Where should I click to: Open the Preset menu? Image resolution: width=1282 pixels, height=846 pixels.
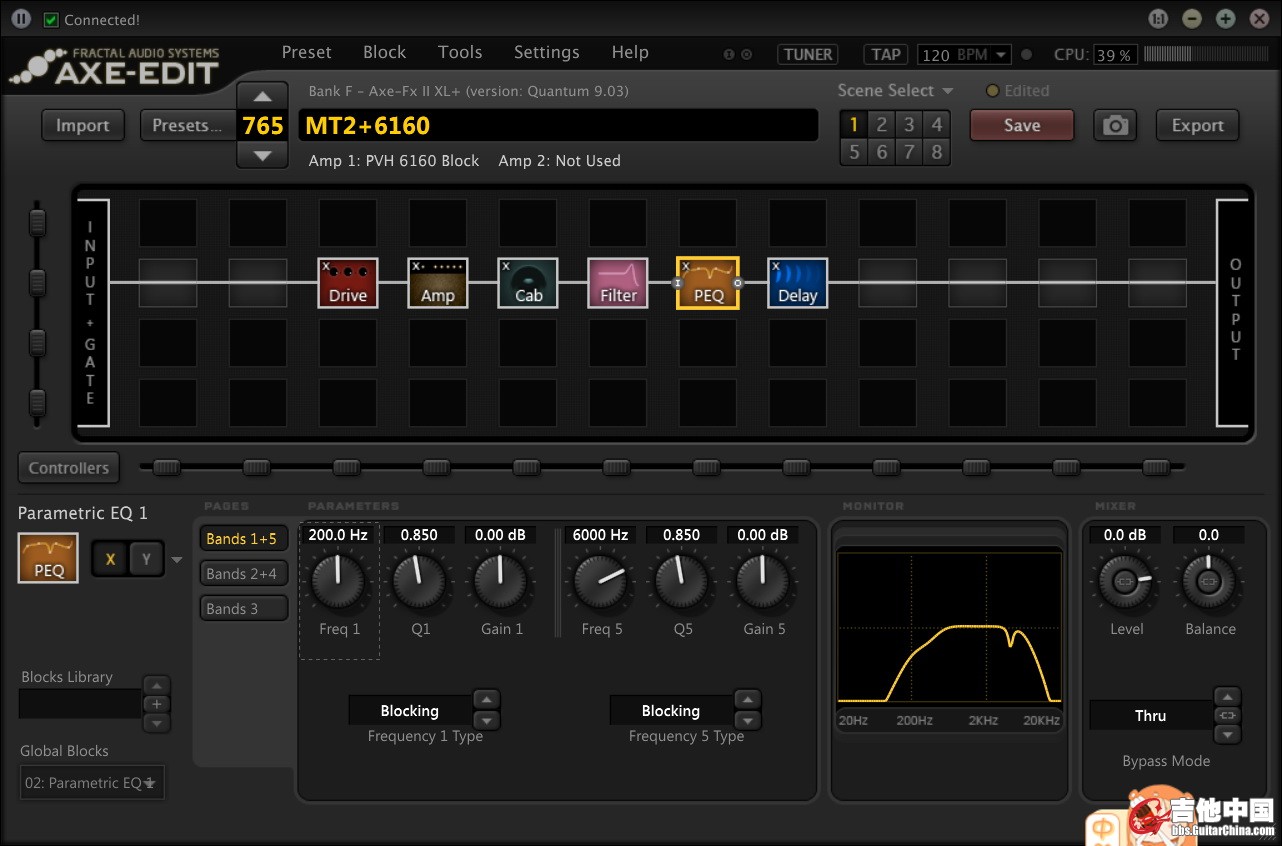(306, 52)
